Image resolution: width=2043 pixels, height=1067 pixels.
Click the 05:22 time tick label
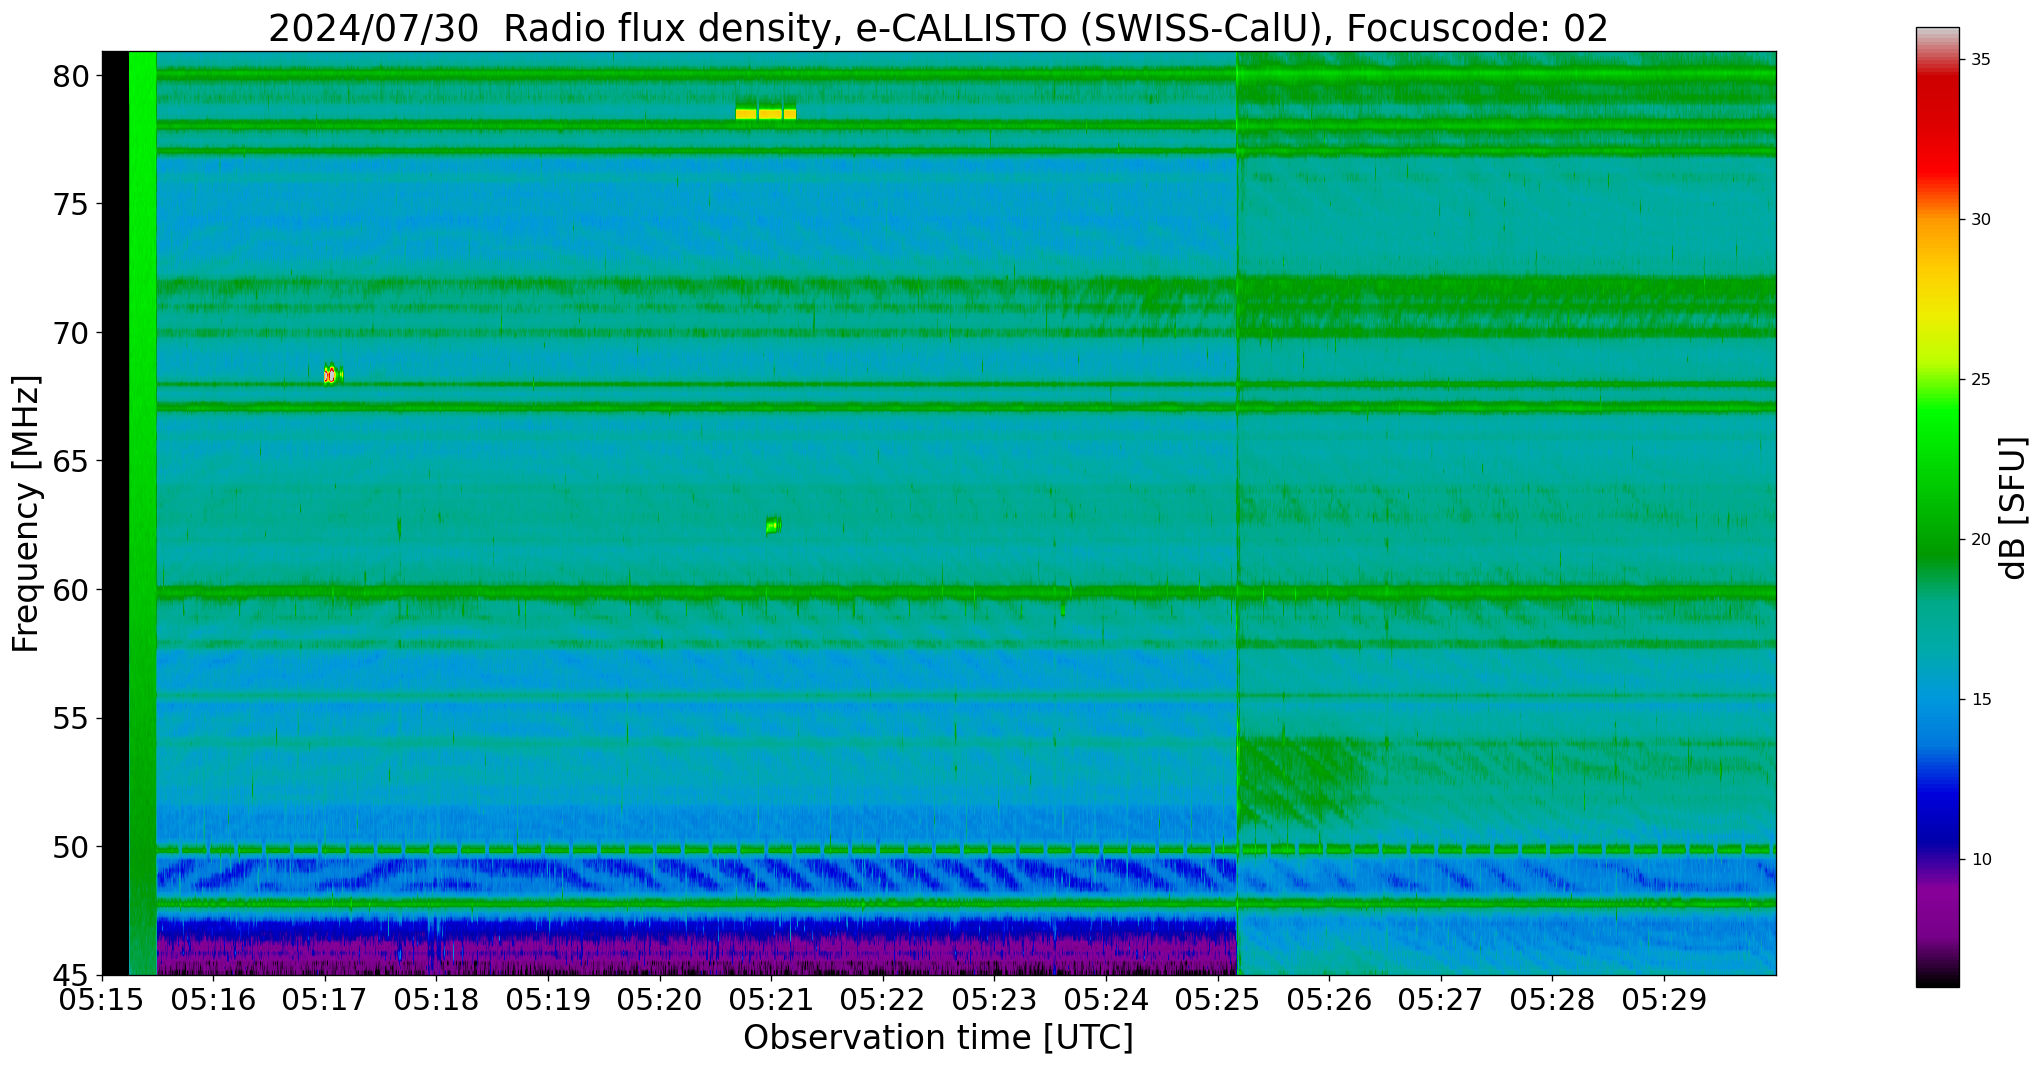coord(883,999)
